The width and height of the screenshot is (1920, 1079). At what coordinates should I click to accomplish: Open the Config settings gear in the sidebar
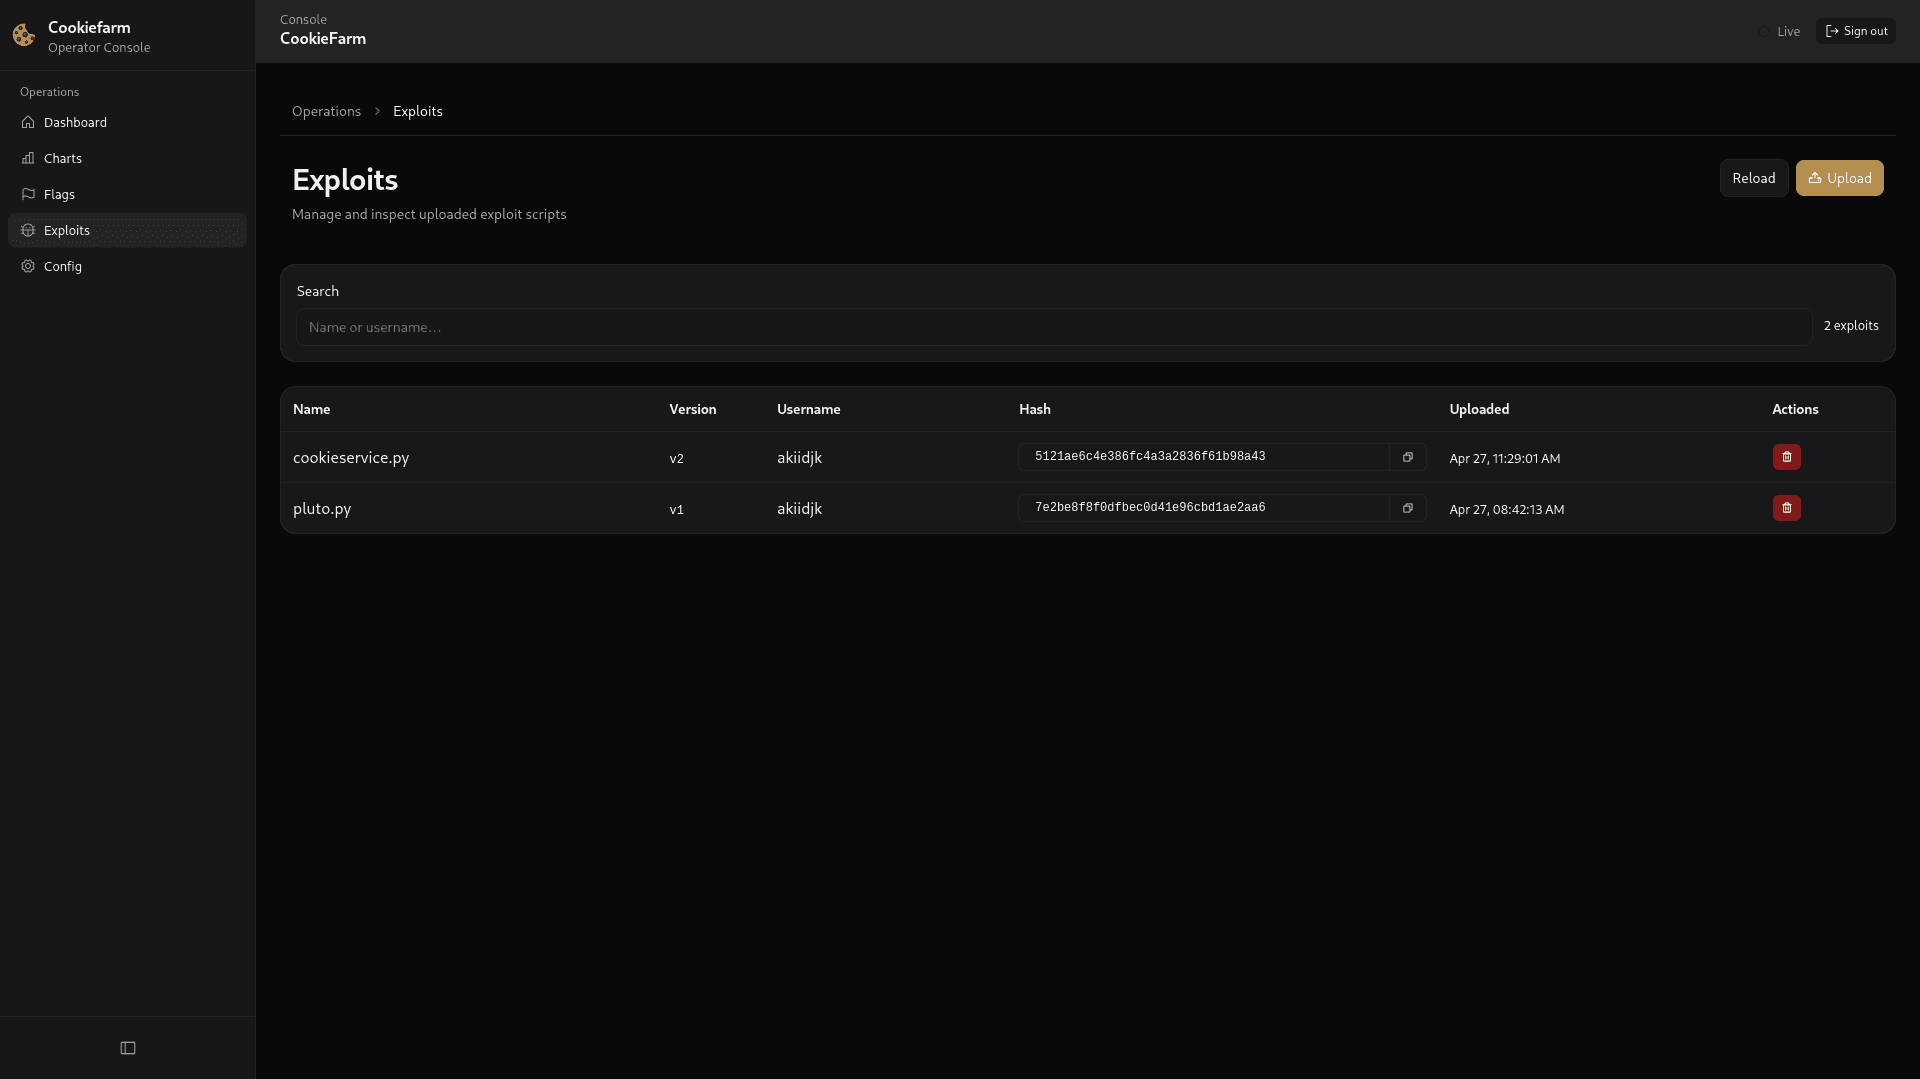coord(26,266)
